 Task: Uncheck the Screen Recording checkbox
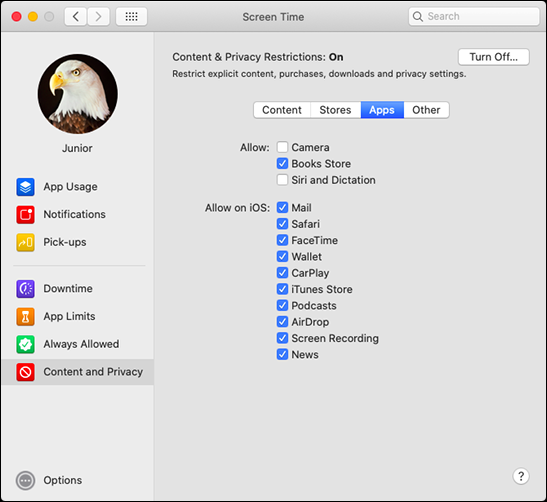(282, 338)
